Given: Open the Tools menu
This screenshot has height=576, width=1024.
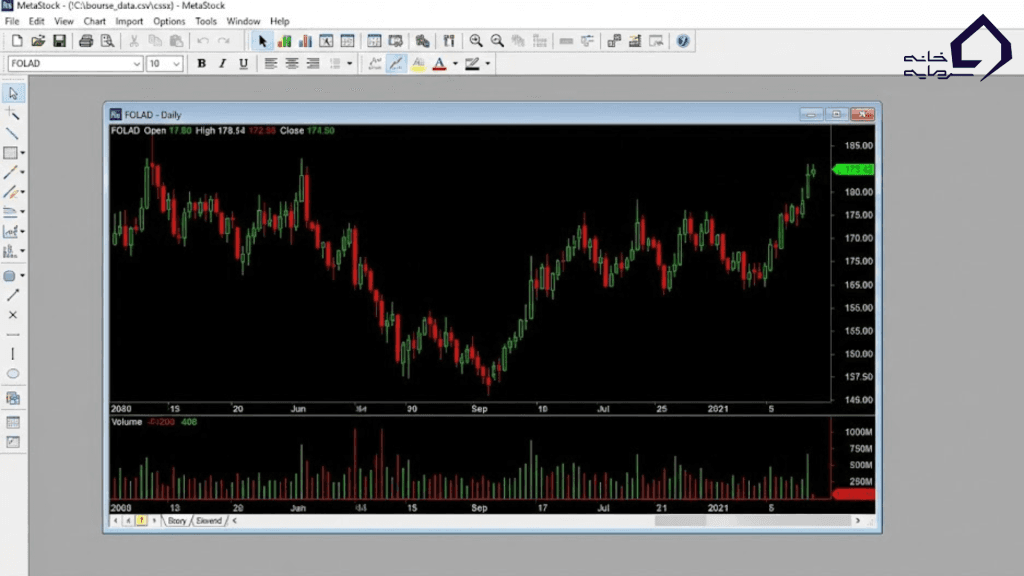Looking at the screenshot, I should tap(206, 21).
